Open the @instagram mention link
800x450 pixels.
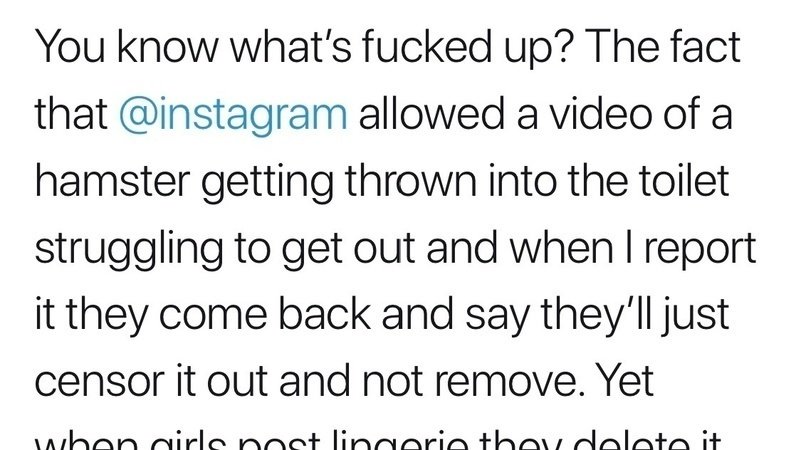pos(233,115)
